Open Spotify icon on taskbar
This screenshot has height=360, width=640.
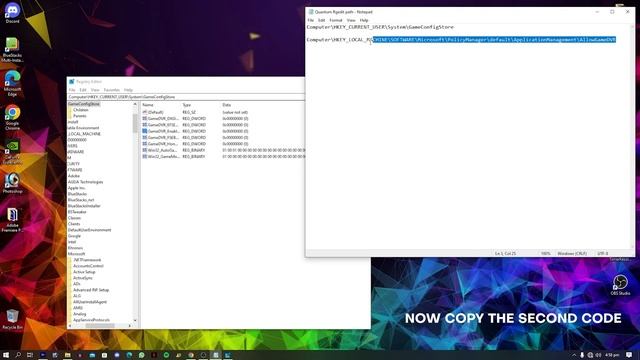(166, 355)
